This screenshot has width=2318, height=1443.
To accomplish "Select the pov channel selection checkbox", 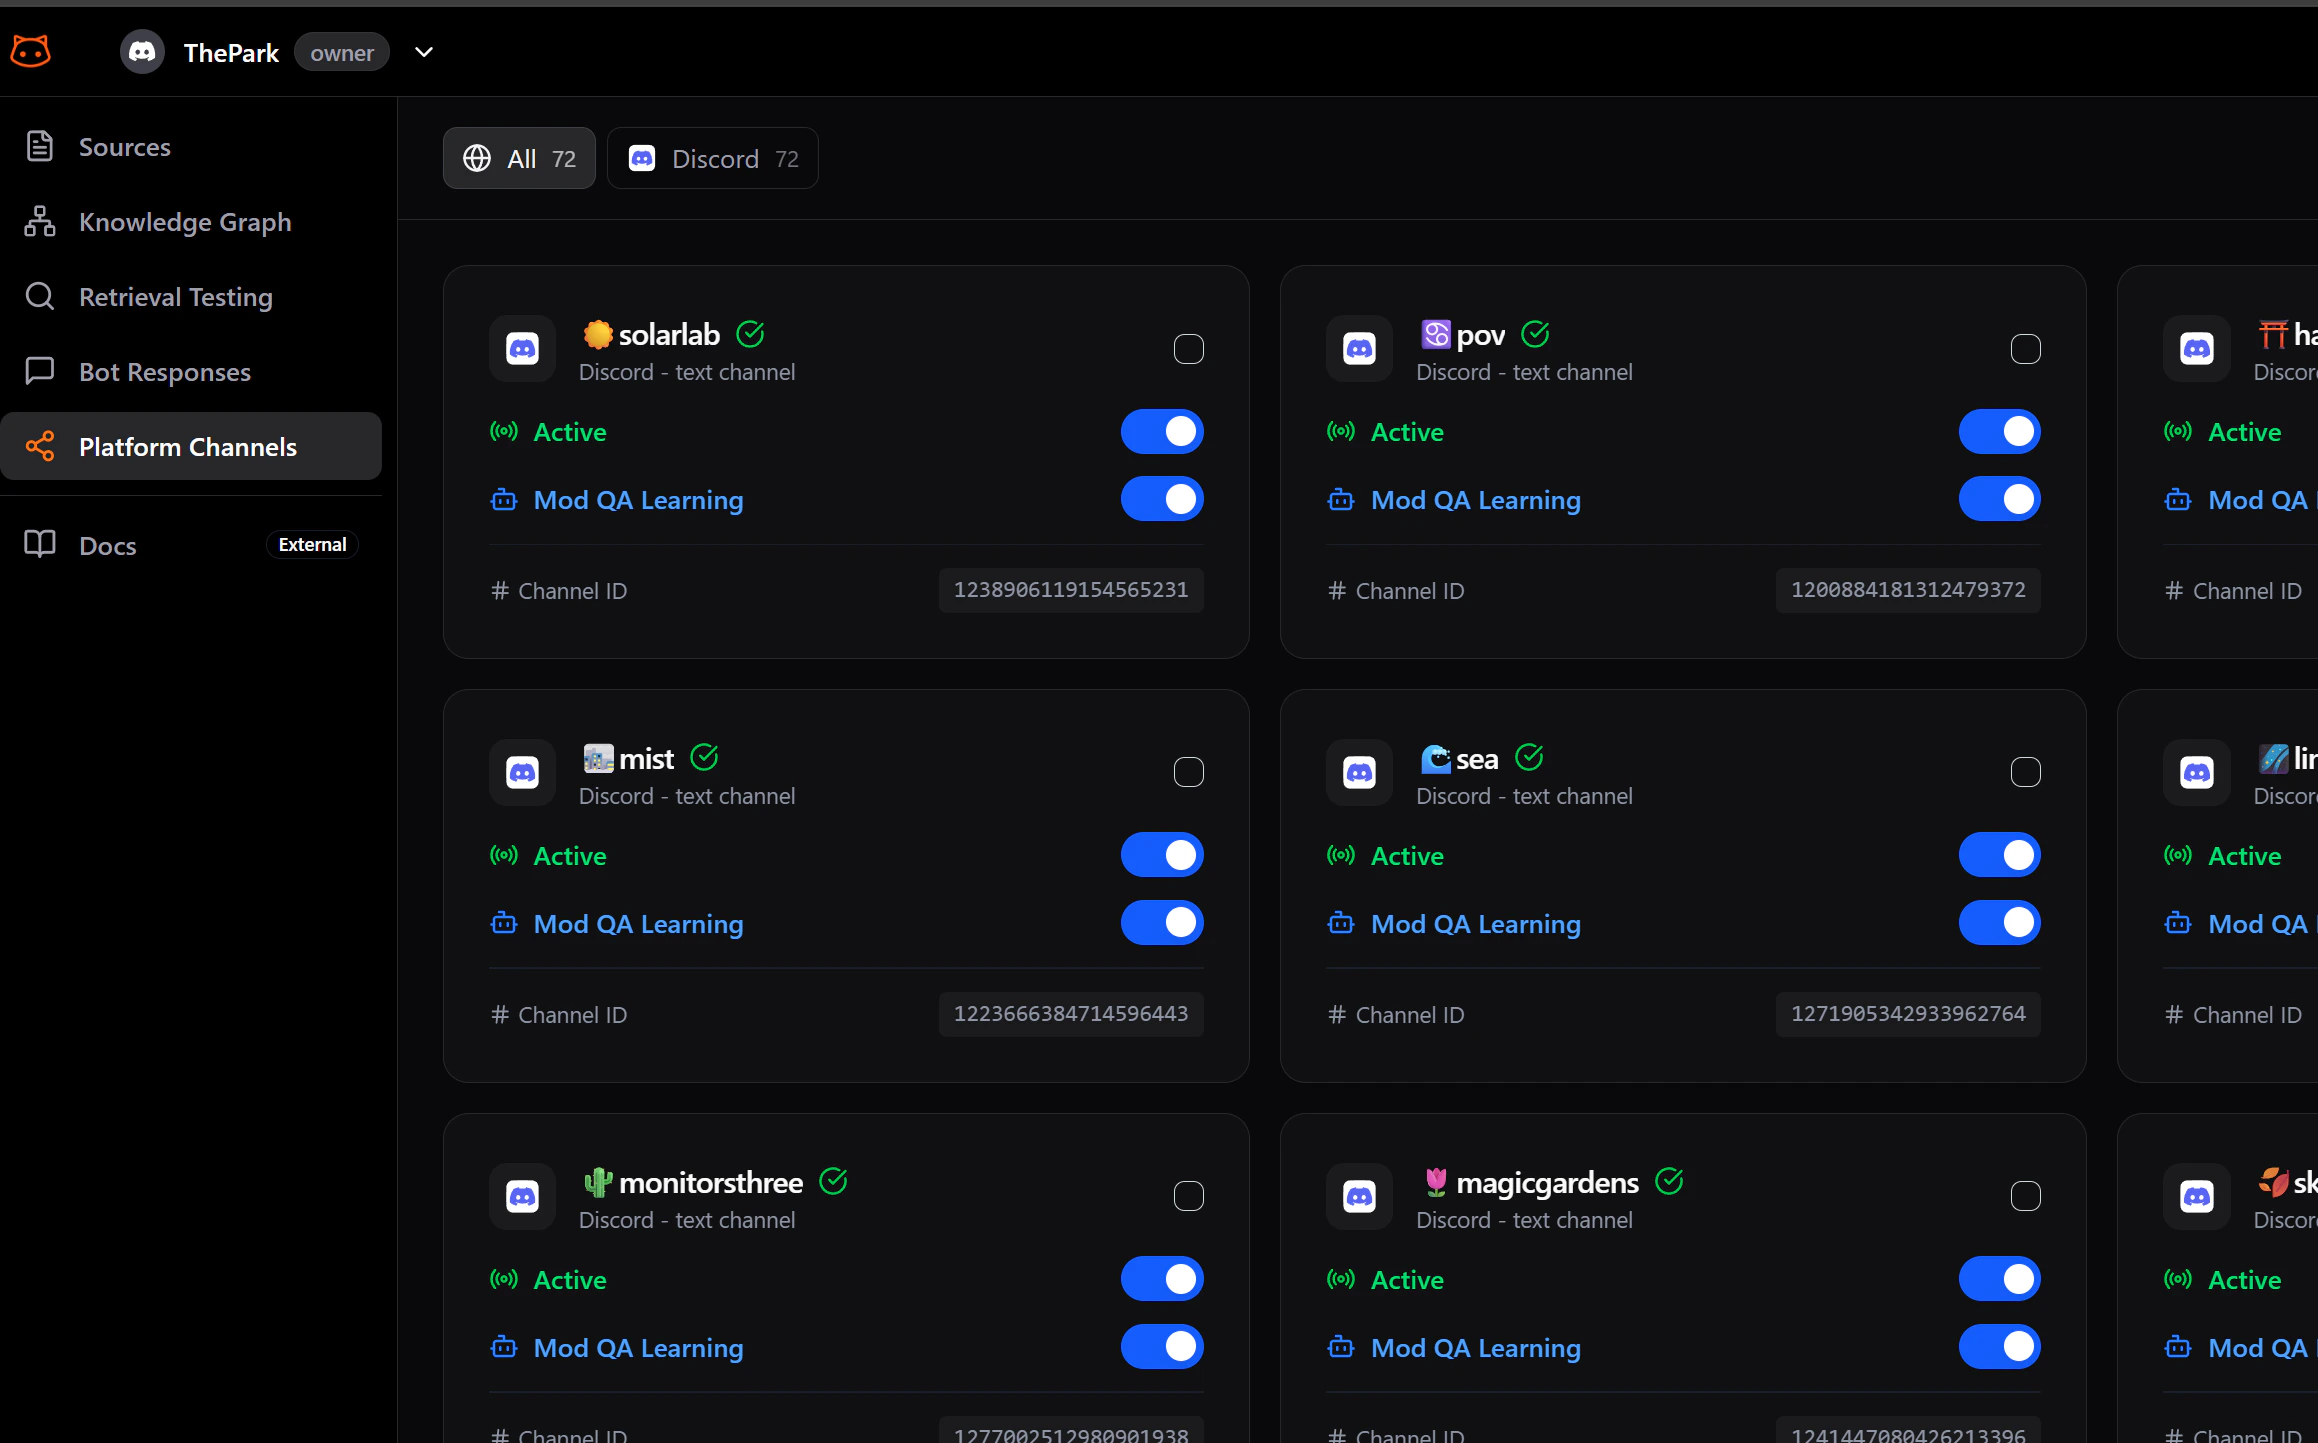I will pos(2026,348).
